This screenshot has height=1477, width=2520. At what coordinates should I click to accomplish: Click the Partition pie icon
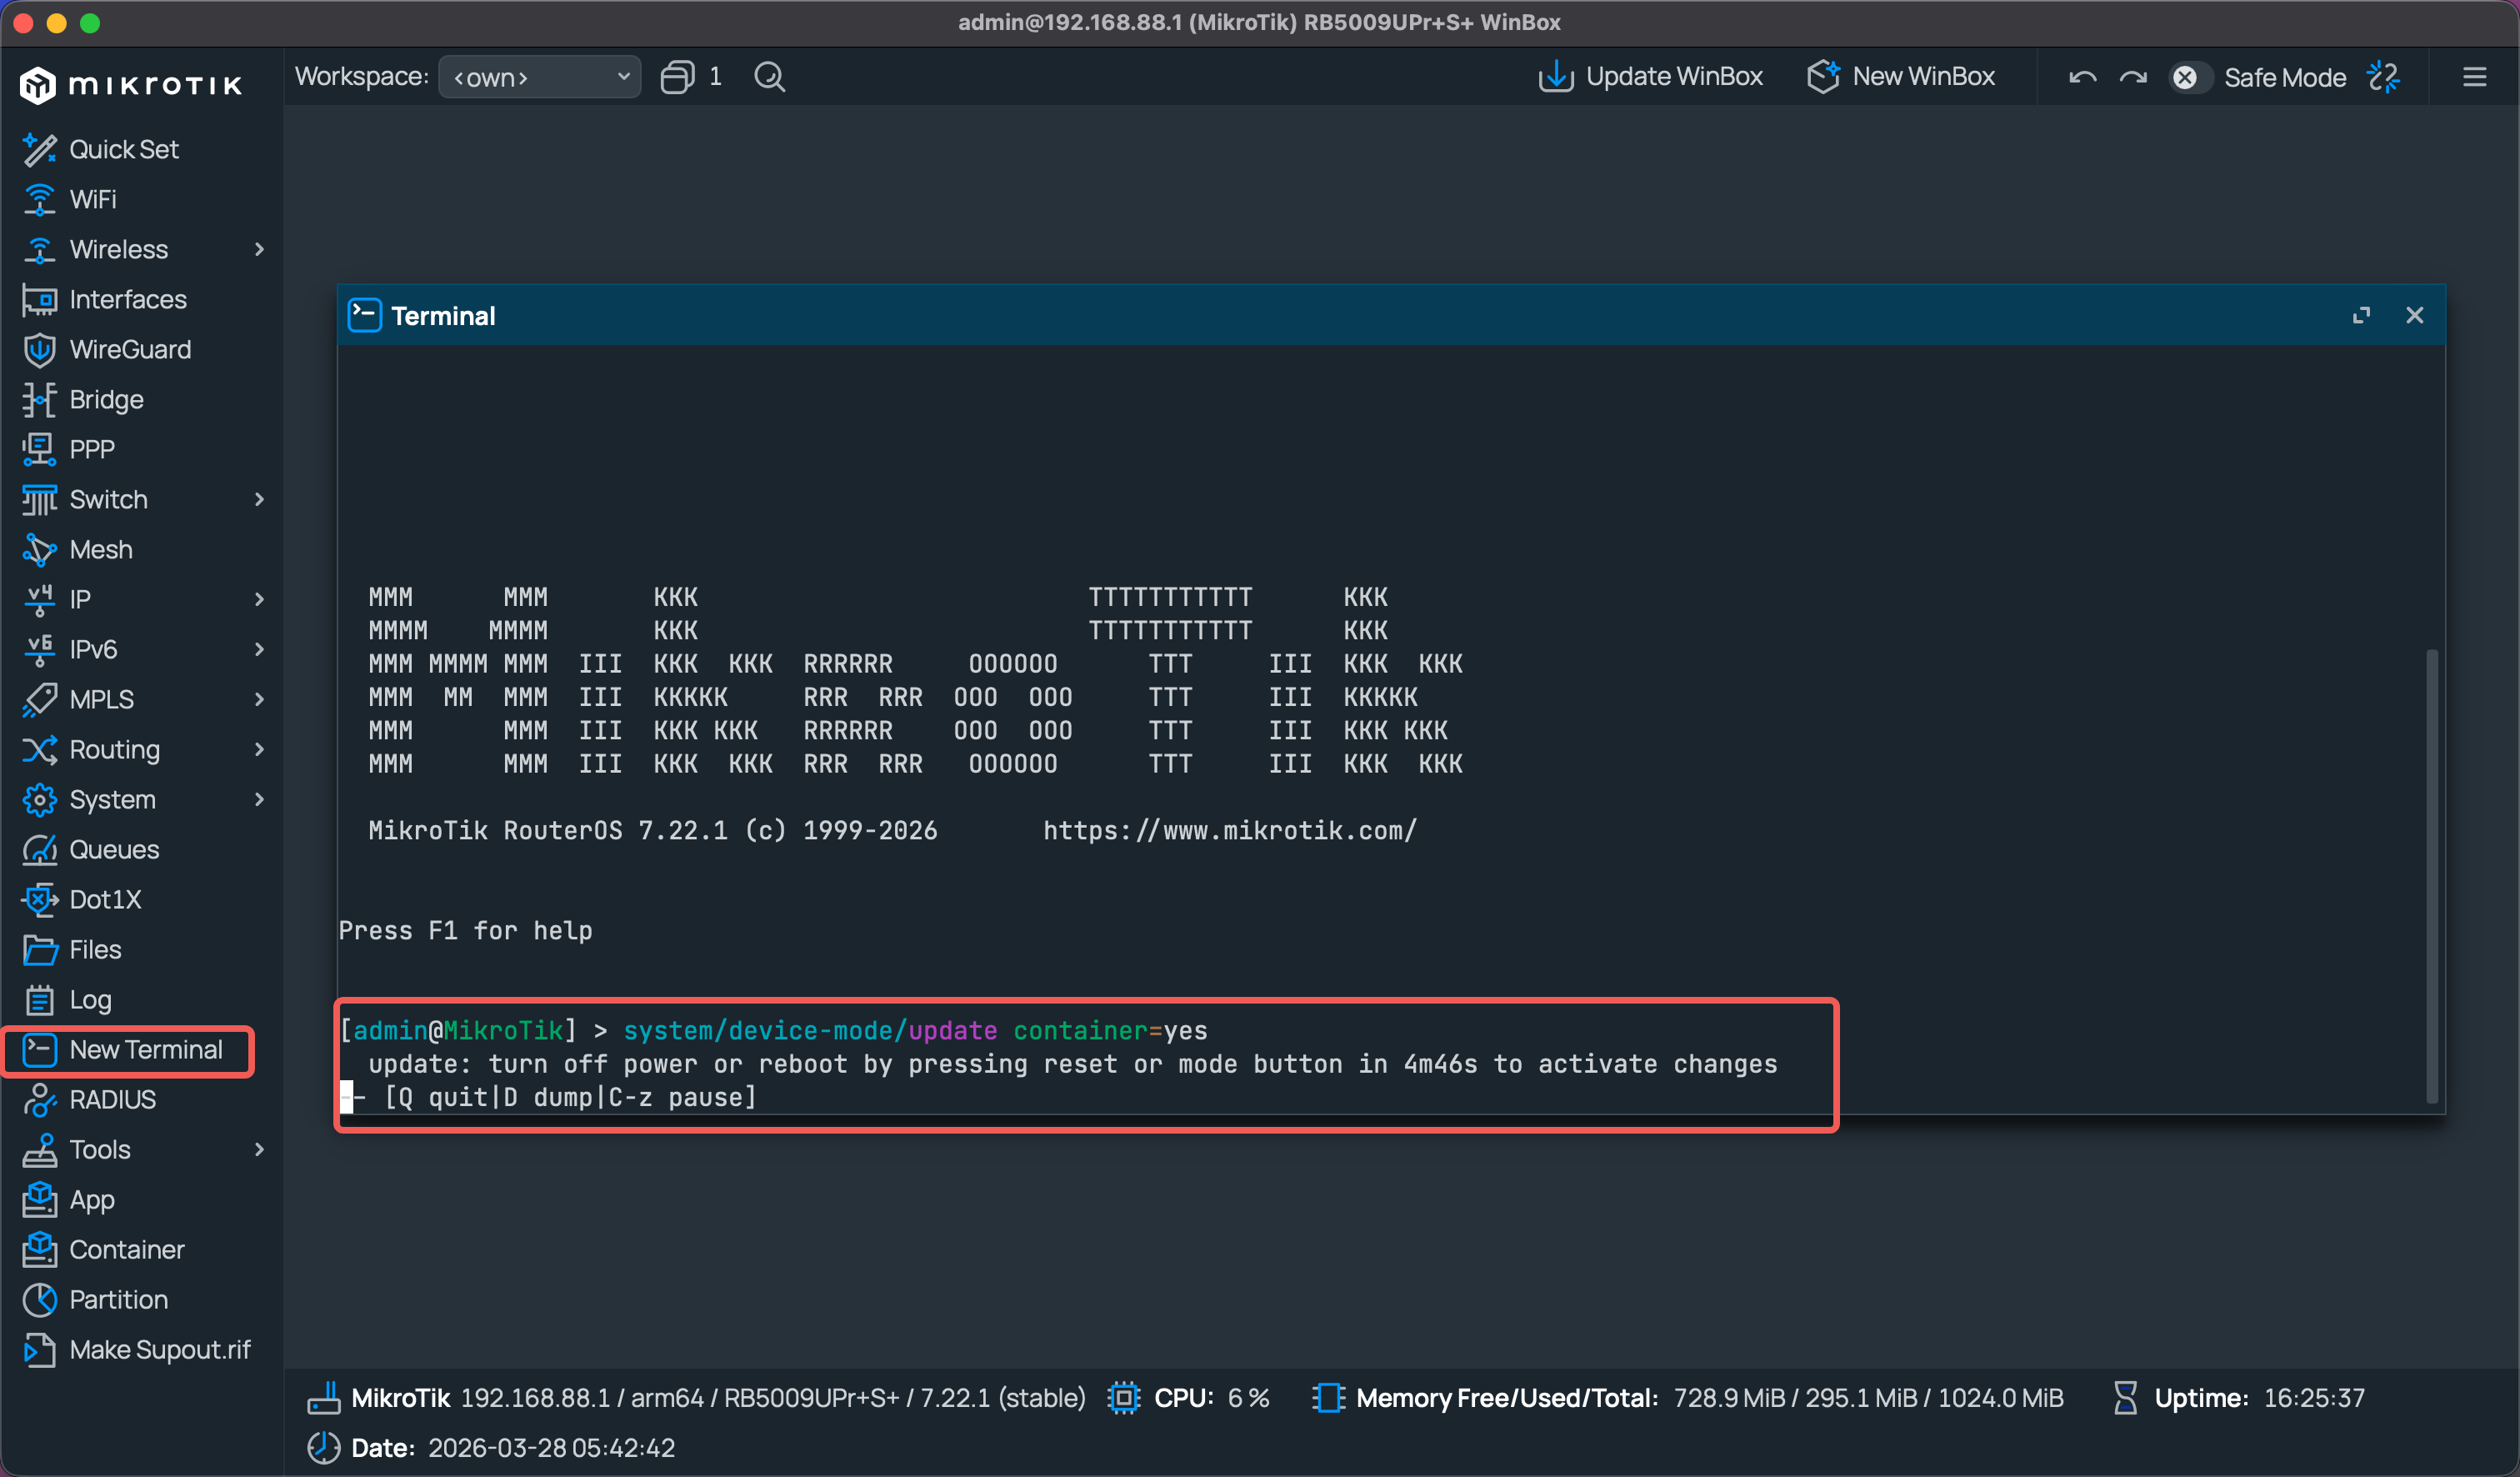(x=39, y=1299)
